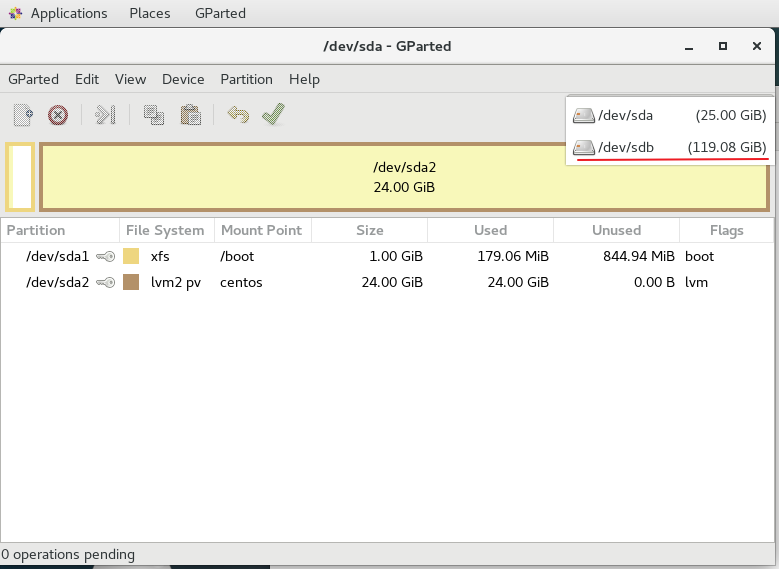Screen dimensions: 779x569
Task: Click the disk icon next to /dev/sda
Action: pyautogui.click(x=584, y=116)
